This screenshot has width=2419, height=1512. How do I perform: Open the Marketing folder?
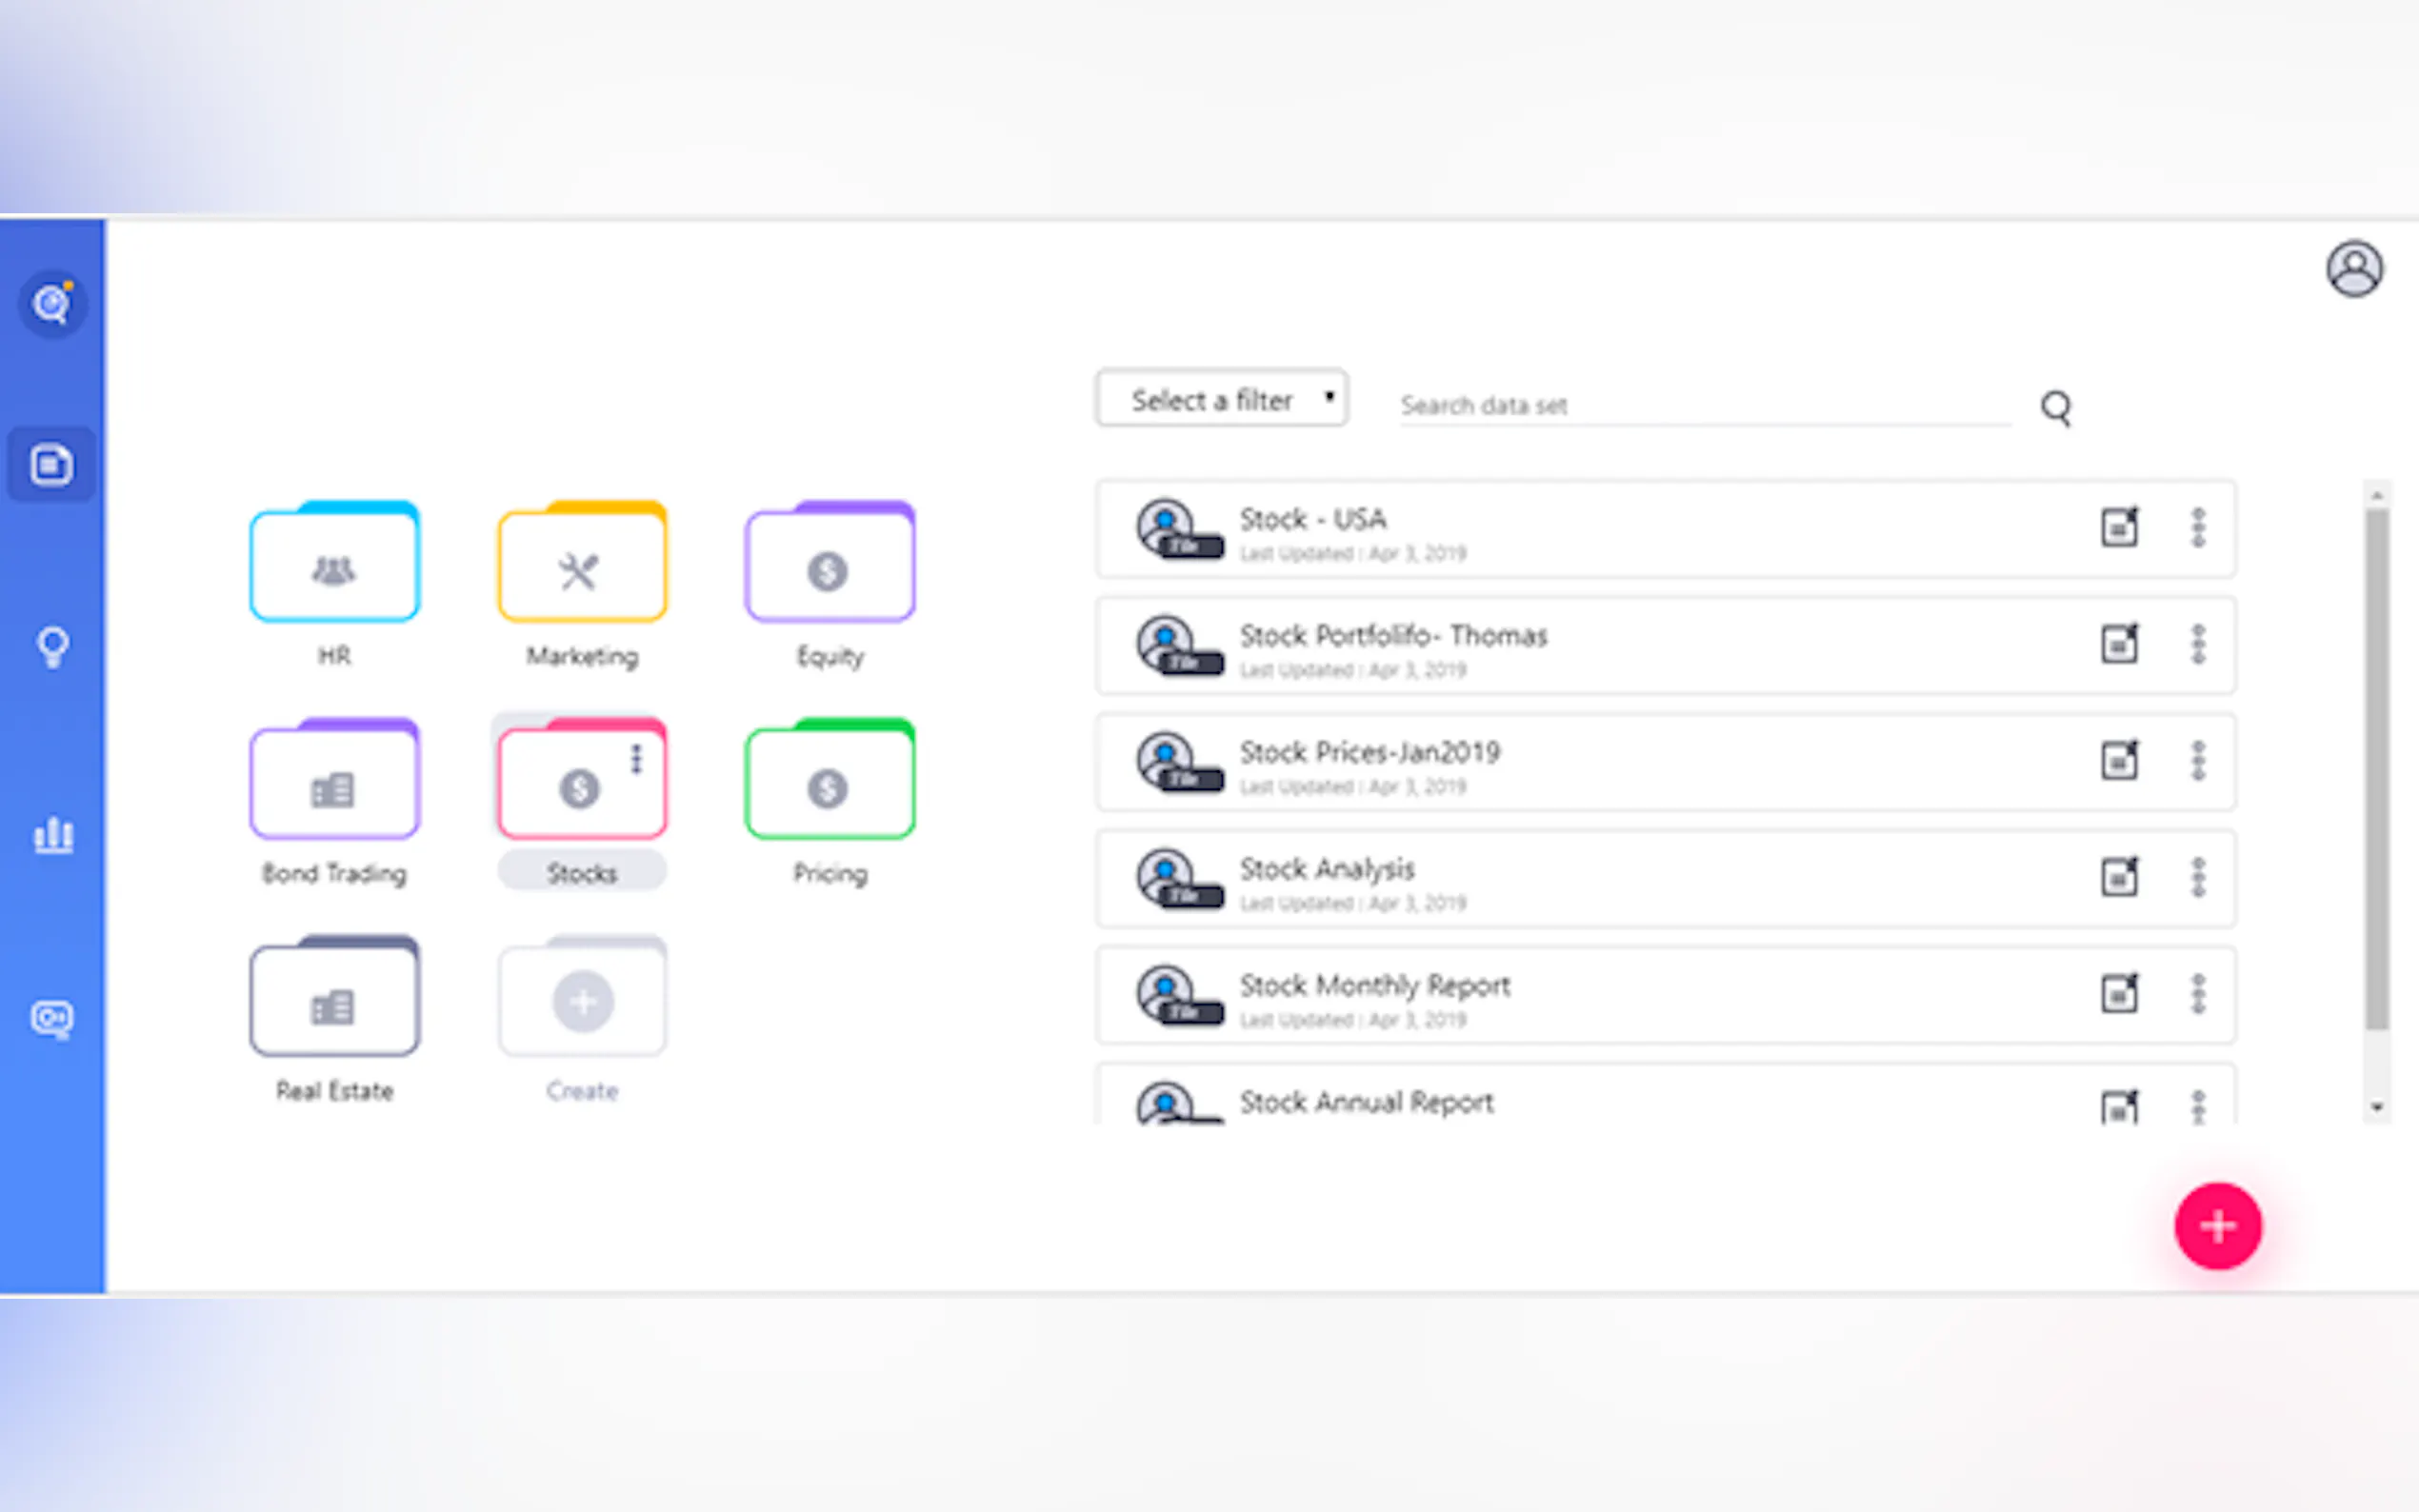(582, 565)
